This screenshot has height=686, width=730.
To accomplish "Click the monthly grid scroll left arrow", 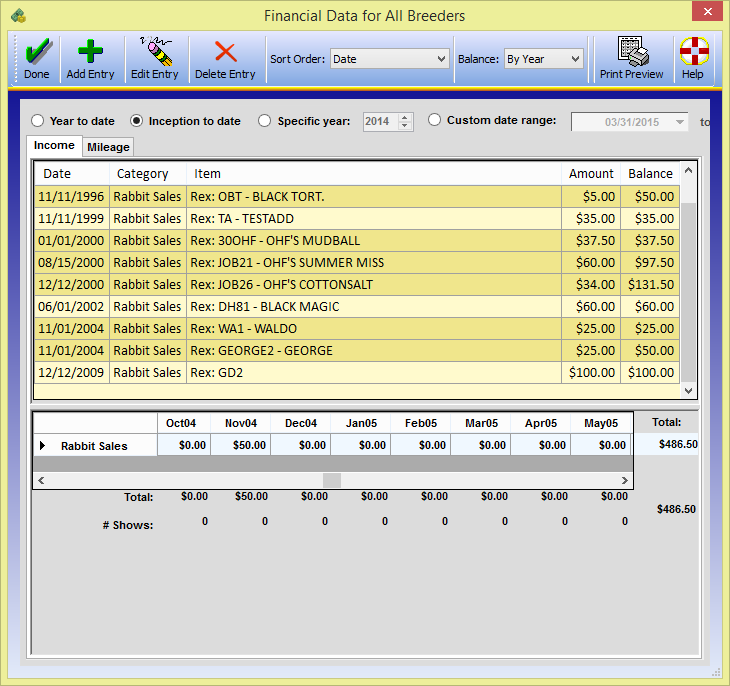I will (x=41, y=480).
